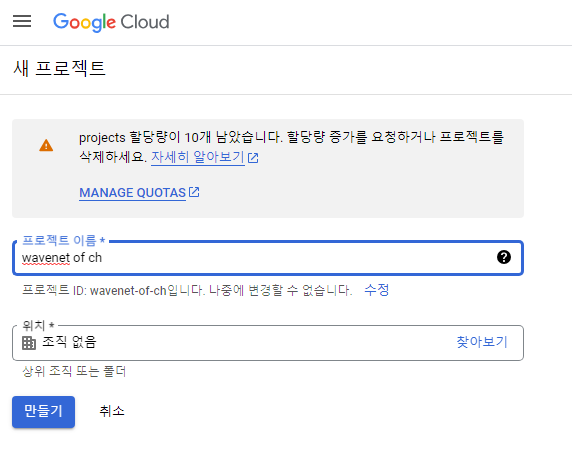Screen dimensions: 572x458
Task: Open the project name help icon
Action: click(x=504, y=257)
